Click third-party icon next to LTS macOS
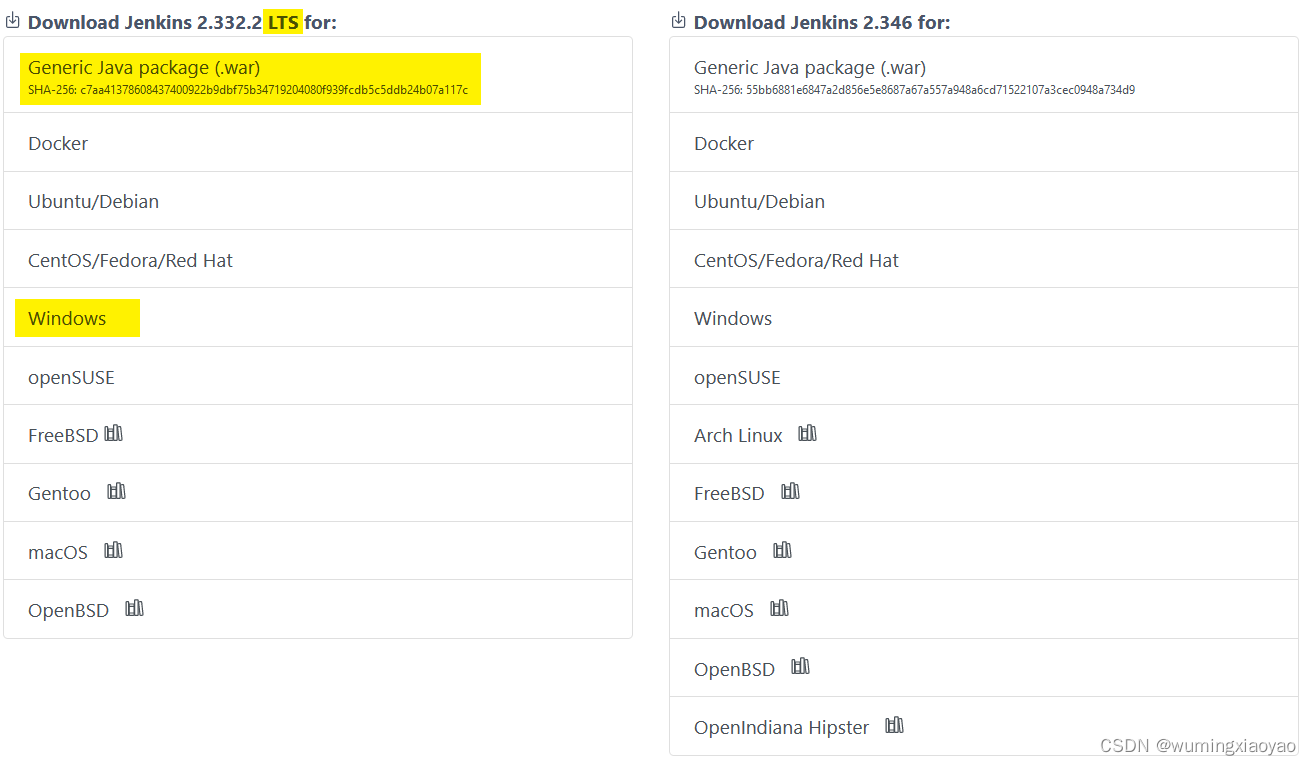Viewport: 1311px width, 765px height. pos(113,550)
